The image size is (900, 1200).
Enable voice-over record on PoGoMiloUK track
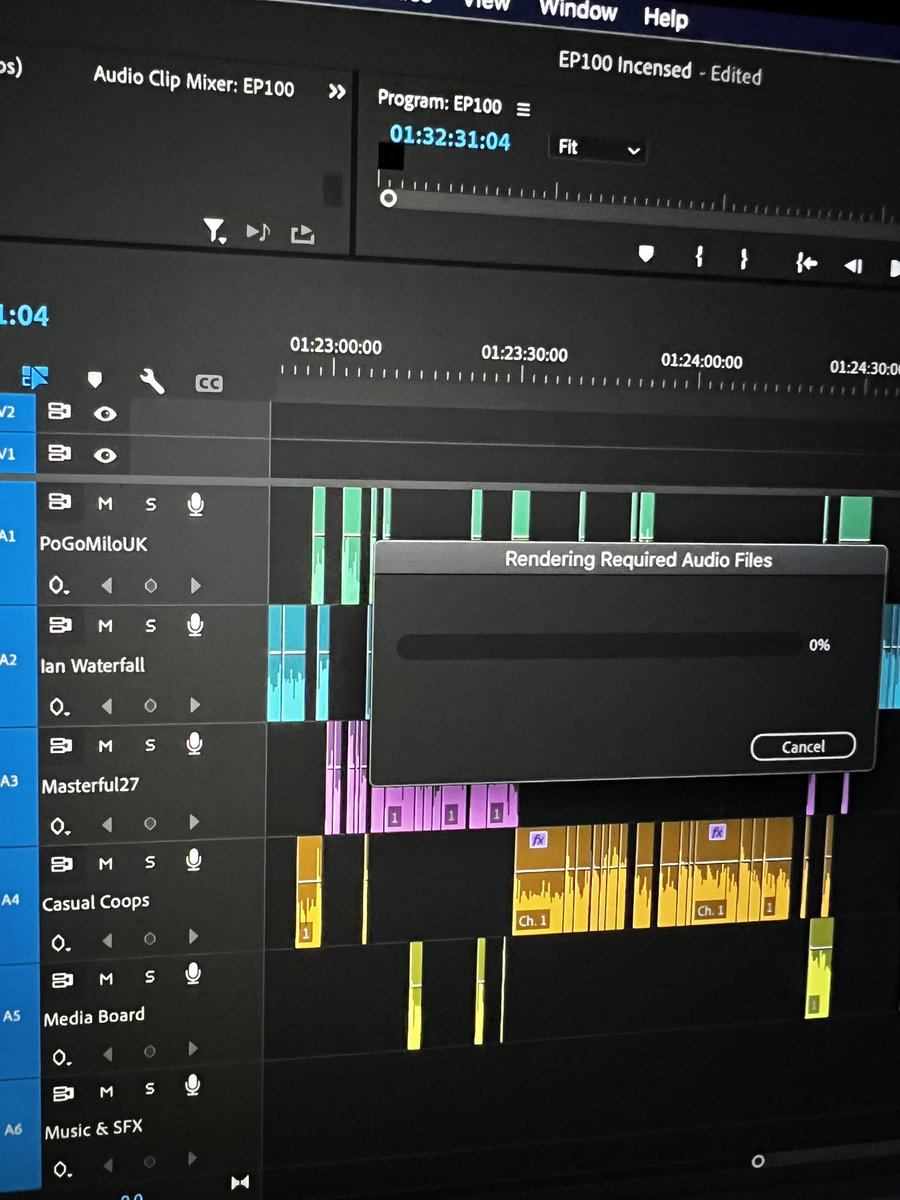point(195,504)
